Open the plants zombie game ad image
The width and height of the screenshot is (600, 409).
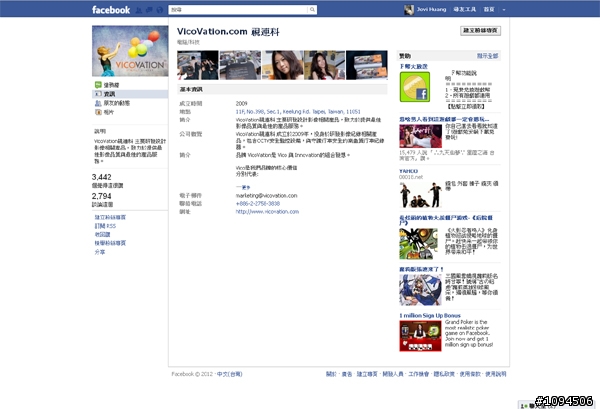[419, 244]
